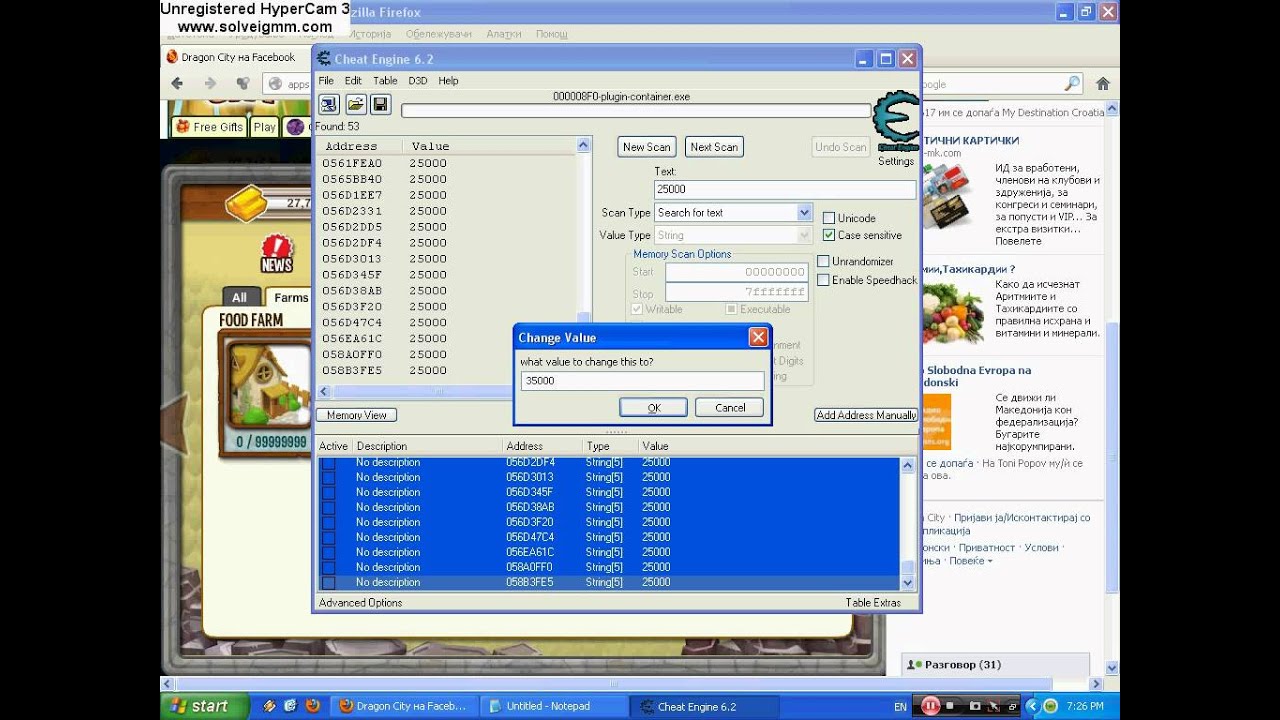1280x720 pixels.
Task: Open the Table menu in Cheat Engine
Action: pos(385,81)
